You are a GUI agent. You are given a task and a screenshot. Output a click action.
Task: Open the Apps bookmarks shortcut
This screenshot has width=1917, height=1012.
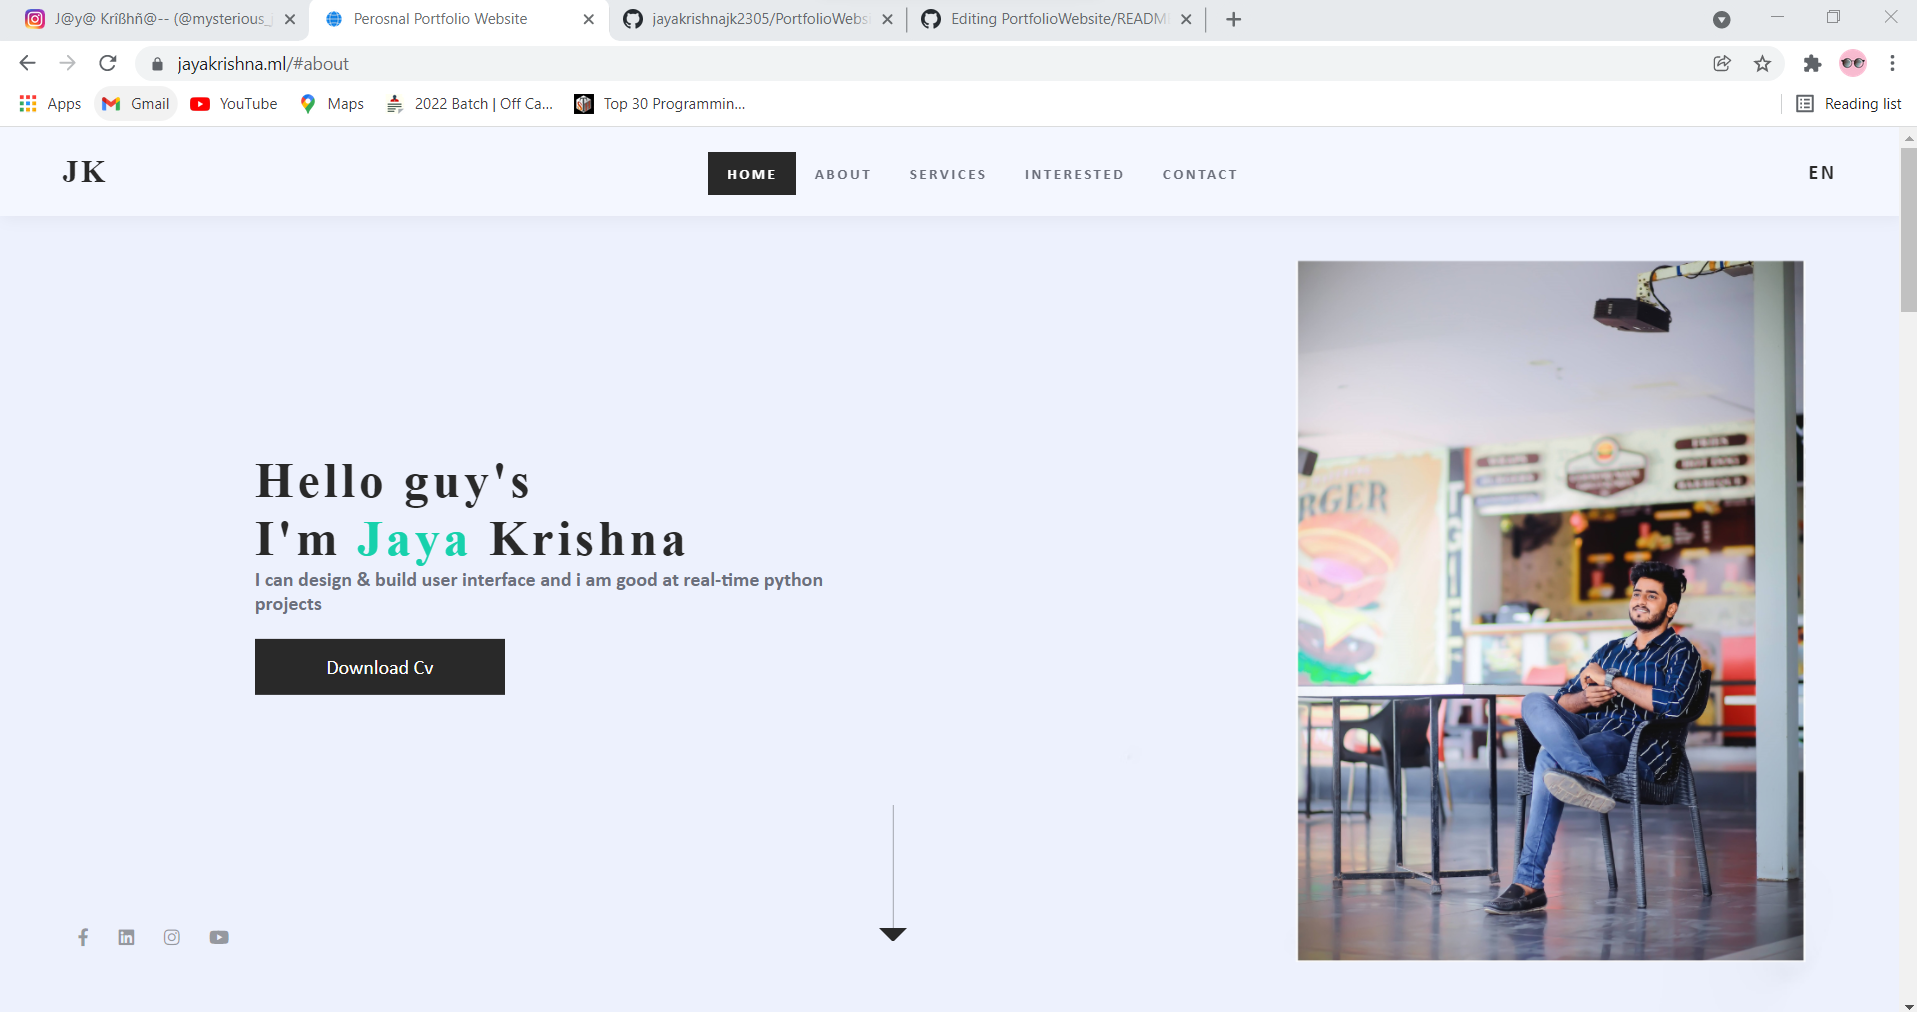[50, 103]
